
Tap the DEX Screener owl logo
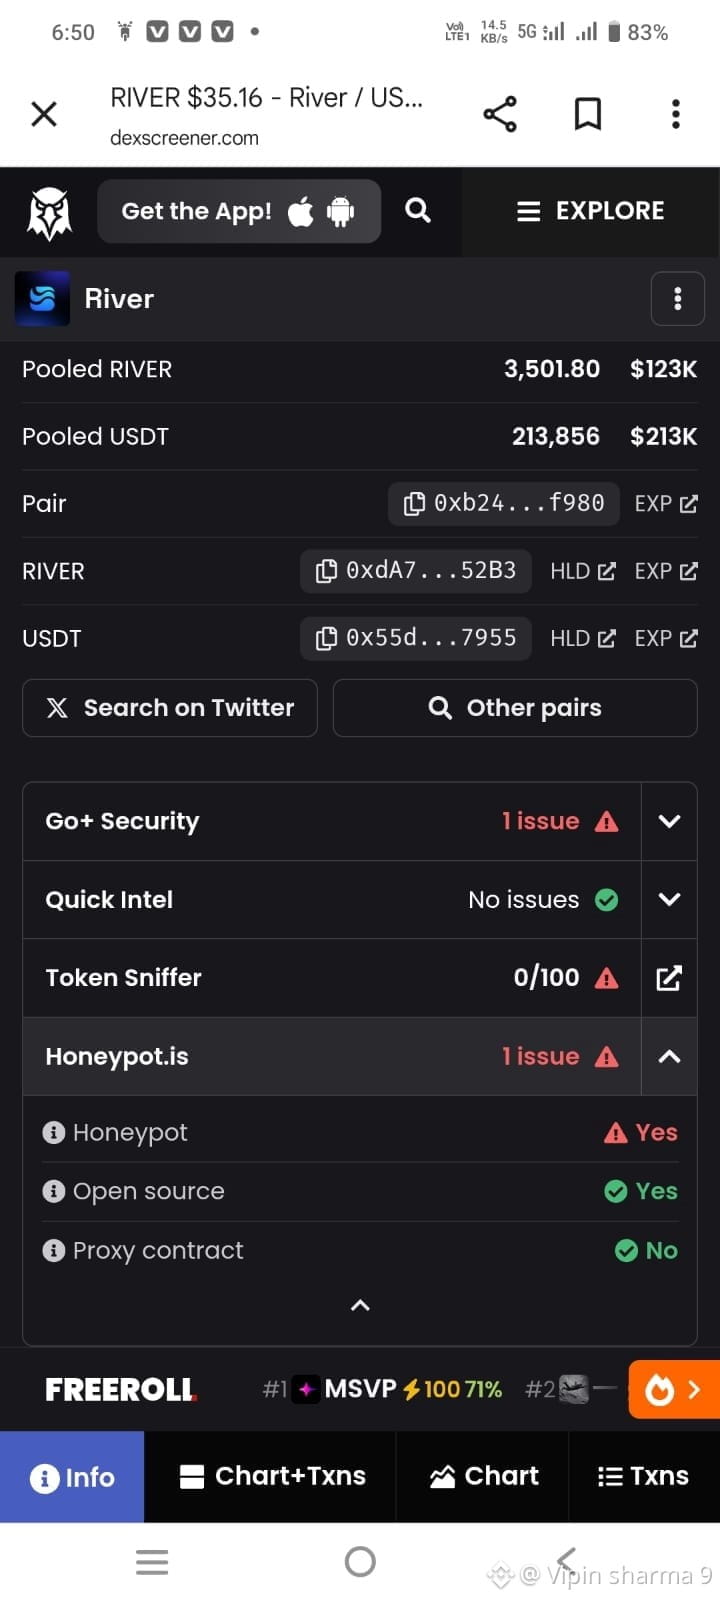(x=49, y=213)
